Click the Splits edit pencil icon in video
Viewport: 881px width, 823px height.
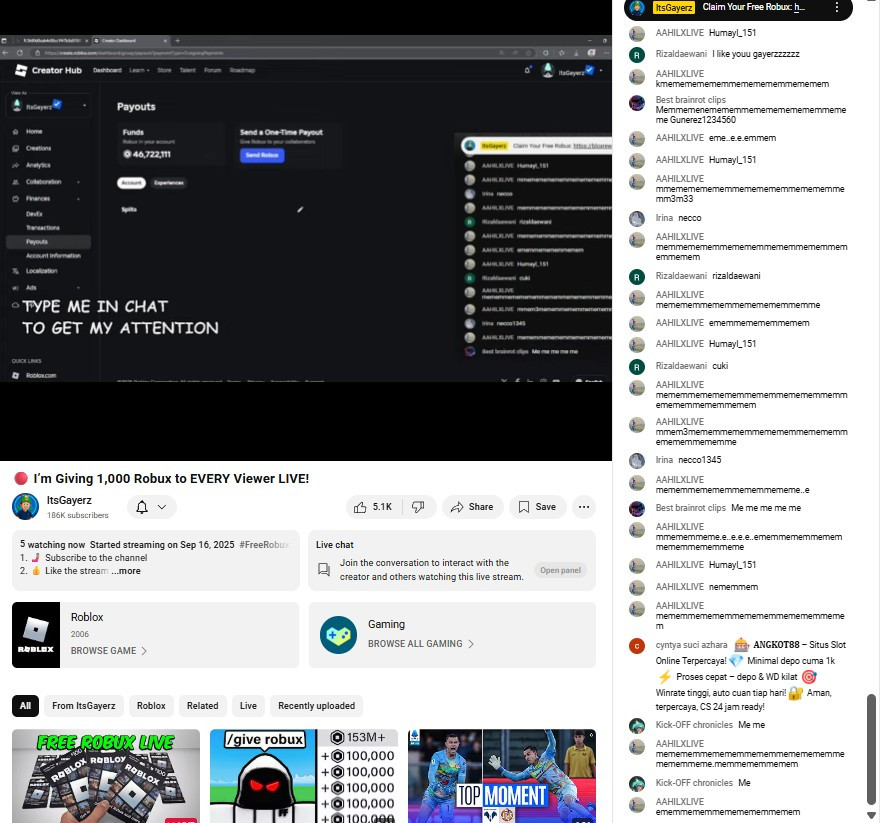tap(300, 210)
